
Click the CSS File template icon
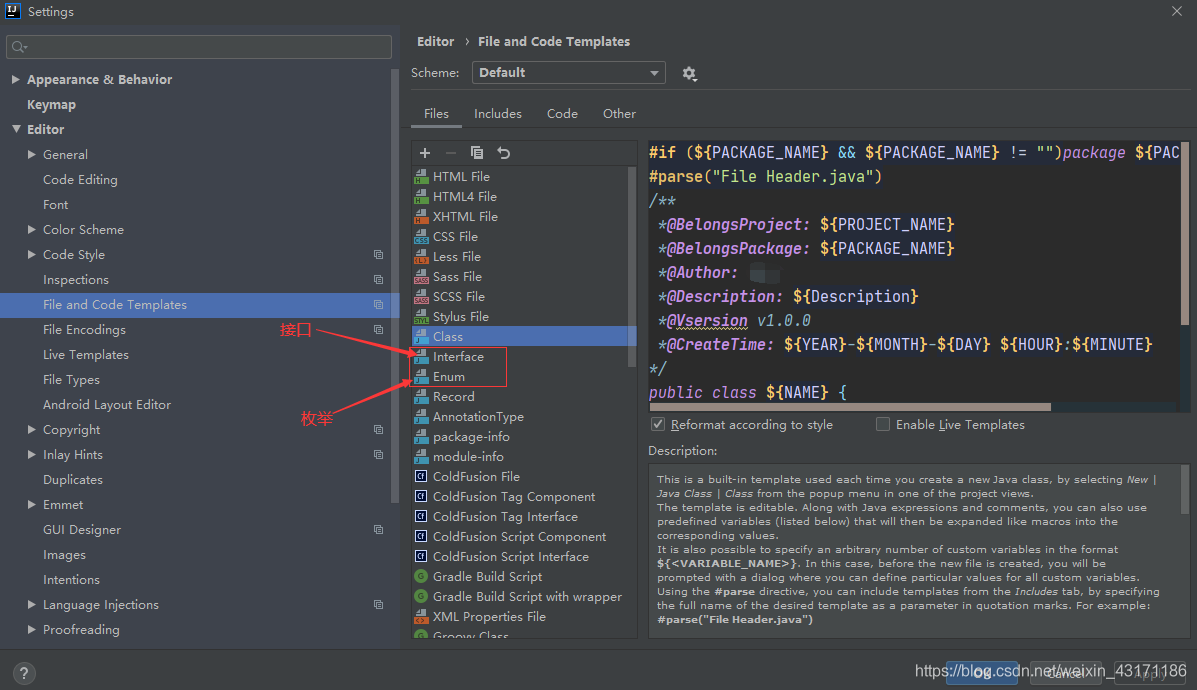(421, 237)
